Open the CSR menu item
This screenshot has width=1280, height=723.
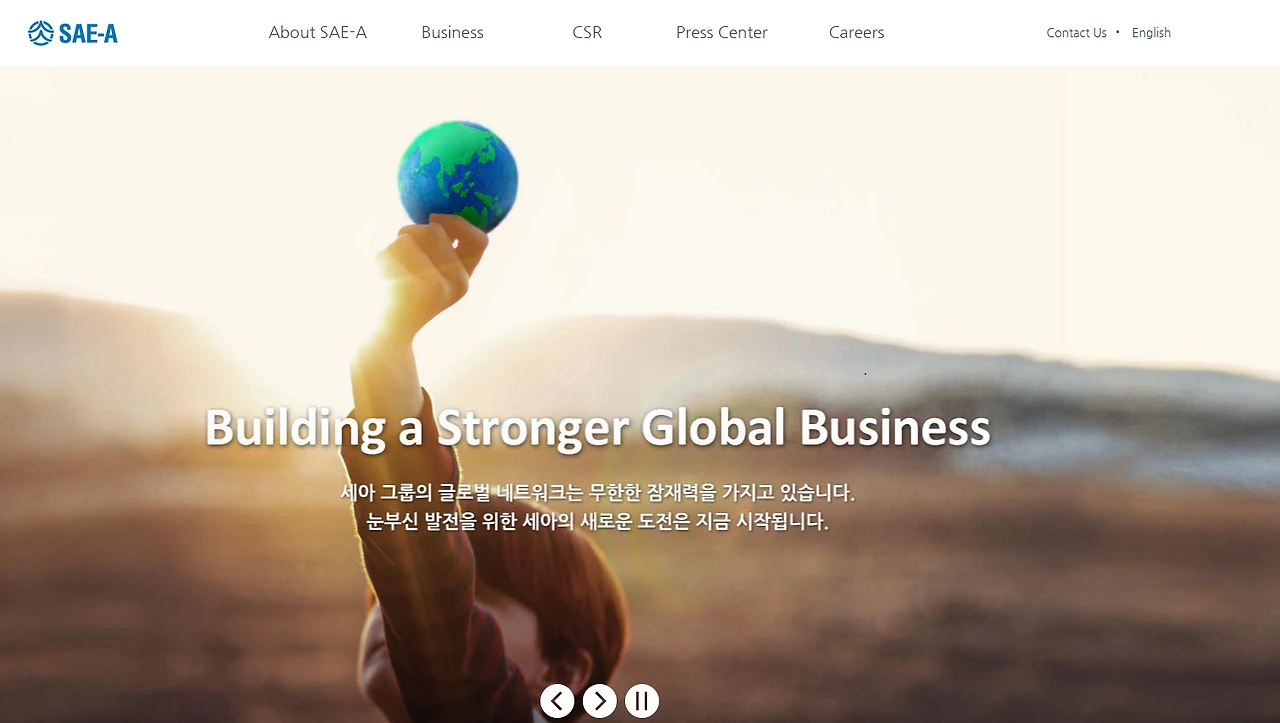coord(587,32)
